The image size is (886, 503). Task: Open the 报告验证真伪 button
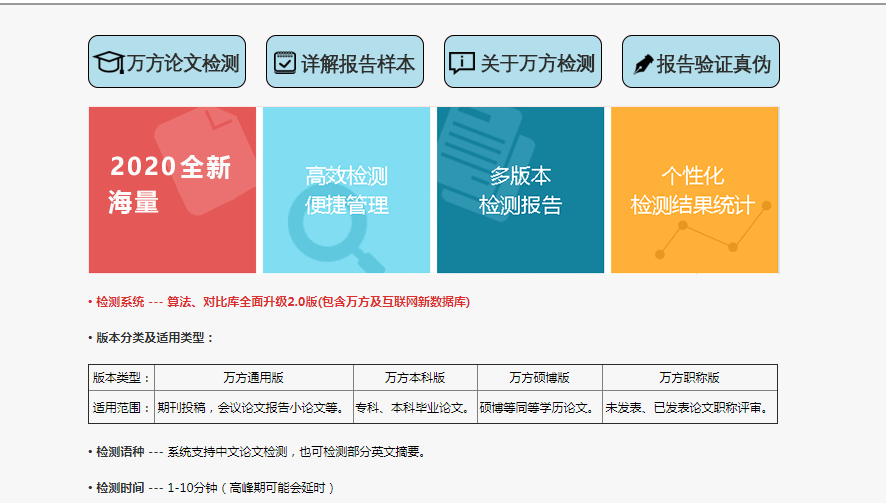[x=701, y=62]
